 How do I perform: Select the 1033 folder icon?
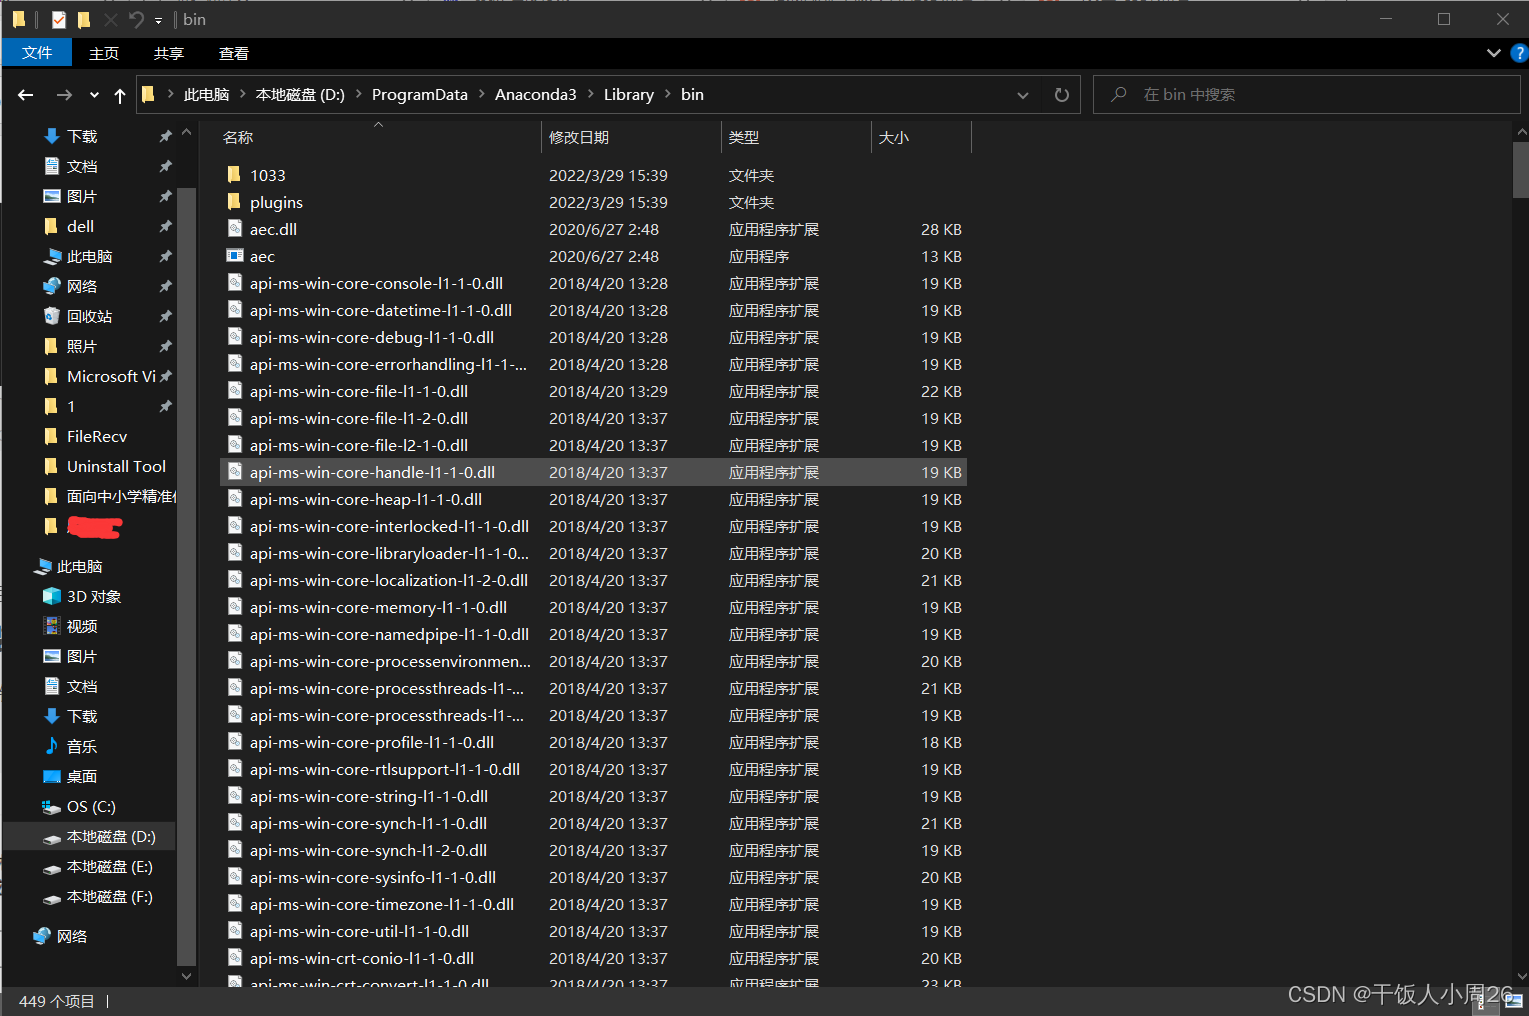(x=234, y=175)
